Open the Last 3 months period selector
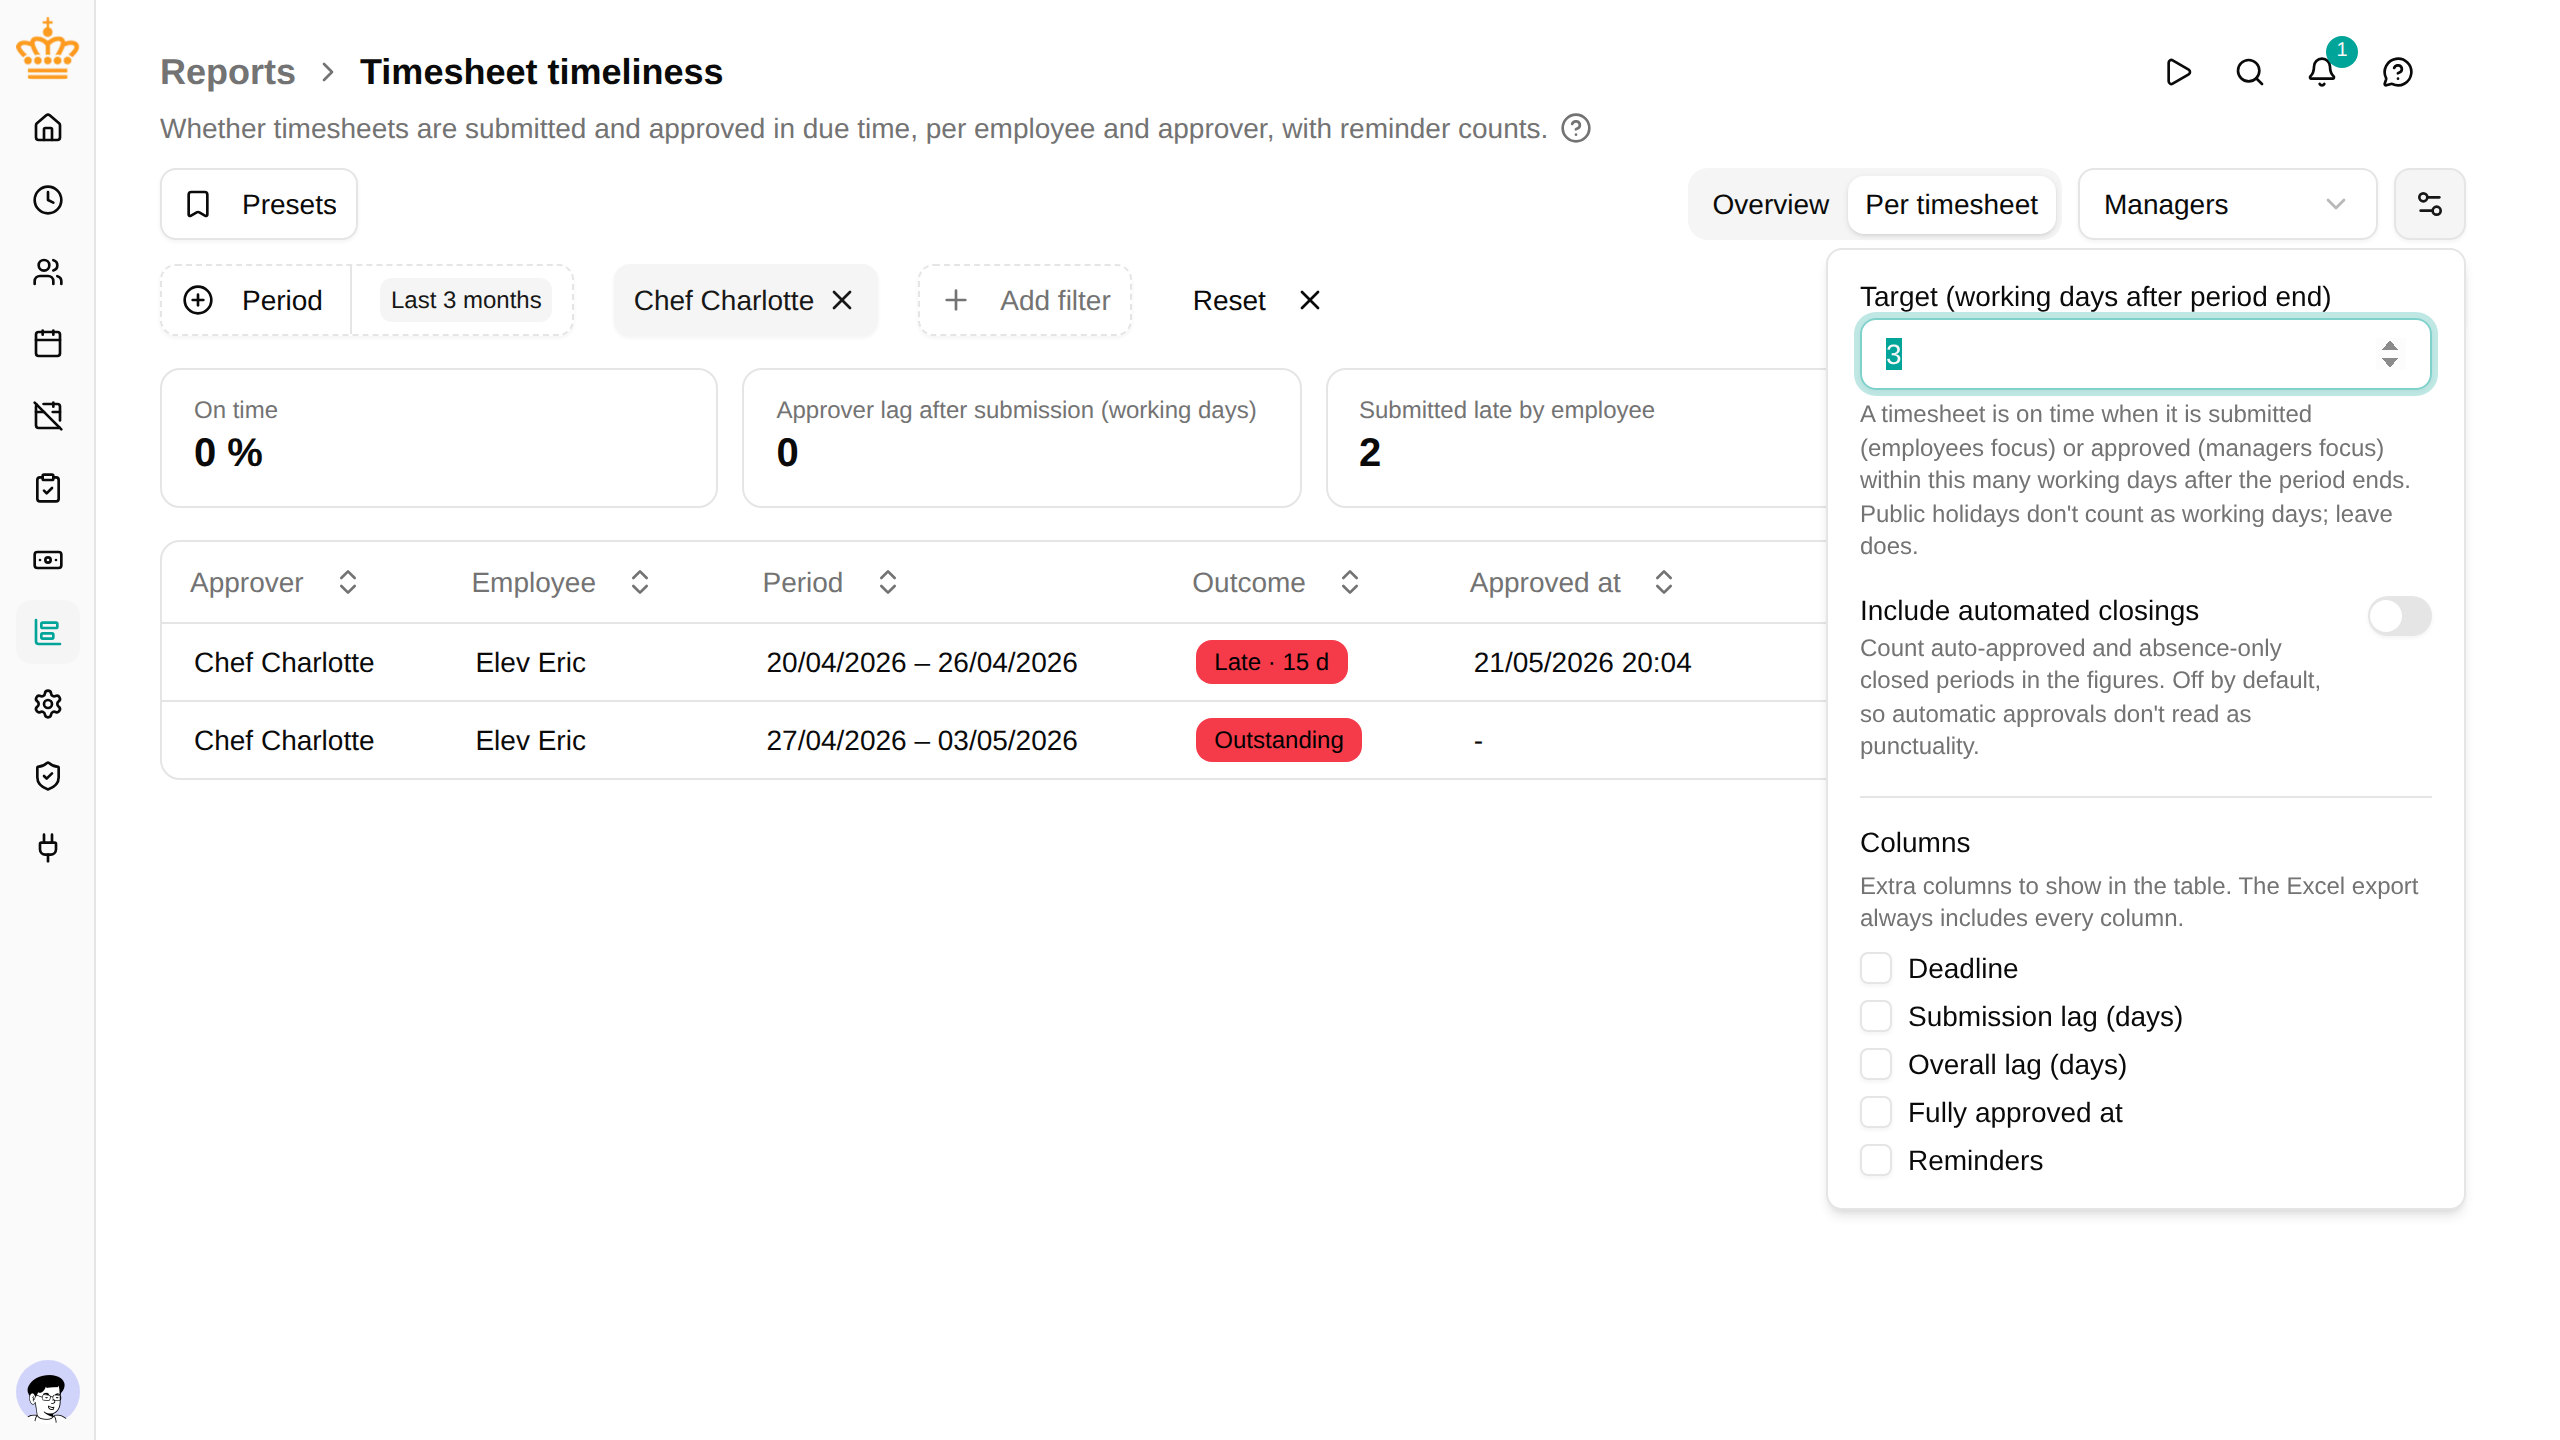The image size is (2560, 1440). coord(466,300)
